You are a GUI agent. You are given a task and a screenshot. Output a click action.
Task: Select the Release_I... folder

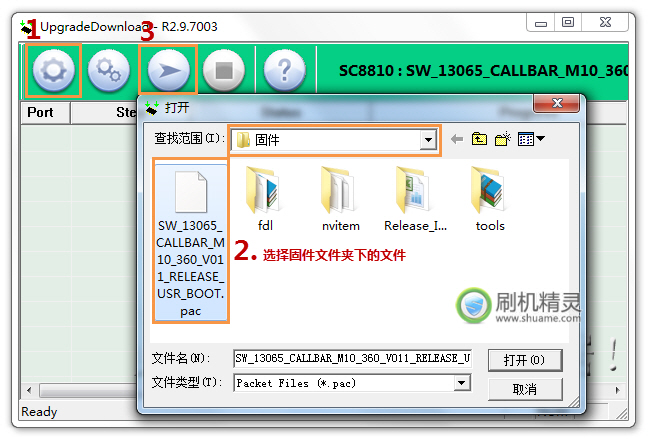415,199
